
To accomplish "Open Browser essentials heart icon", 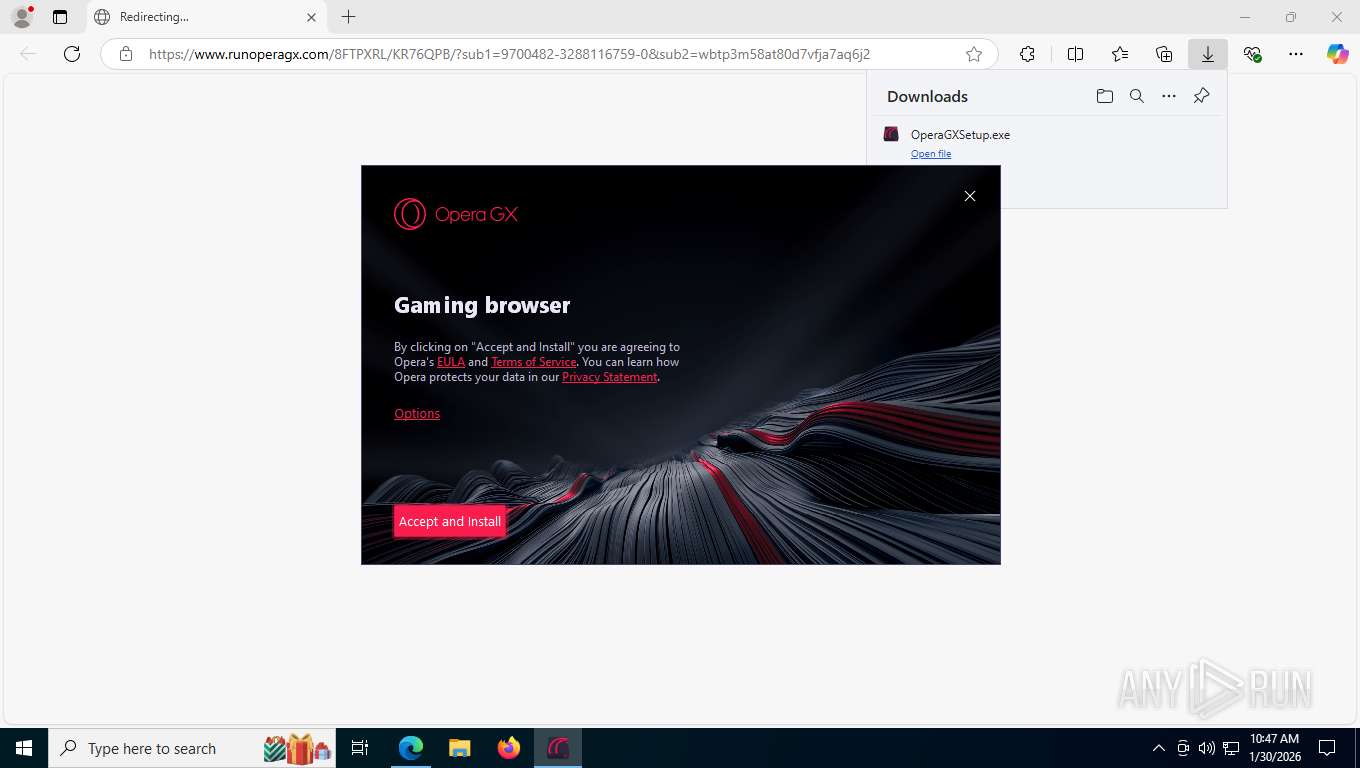I will (1252, 54).
